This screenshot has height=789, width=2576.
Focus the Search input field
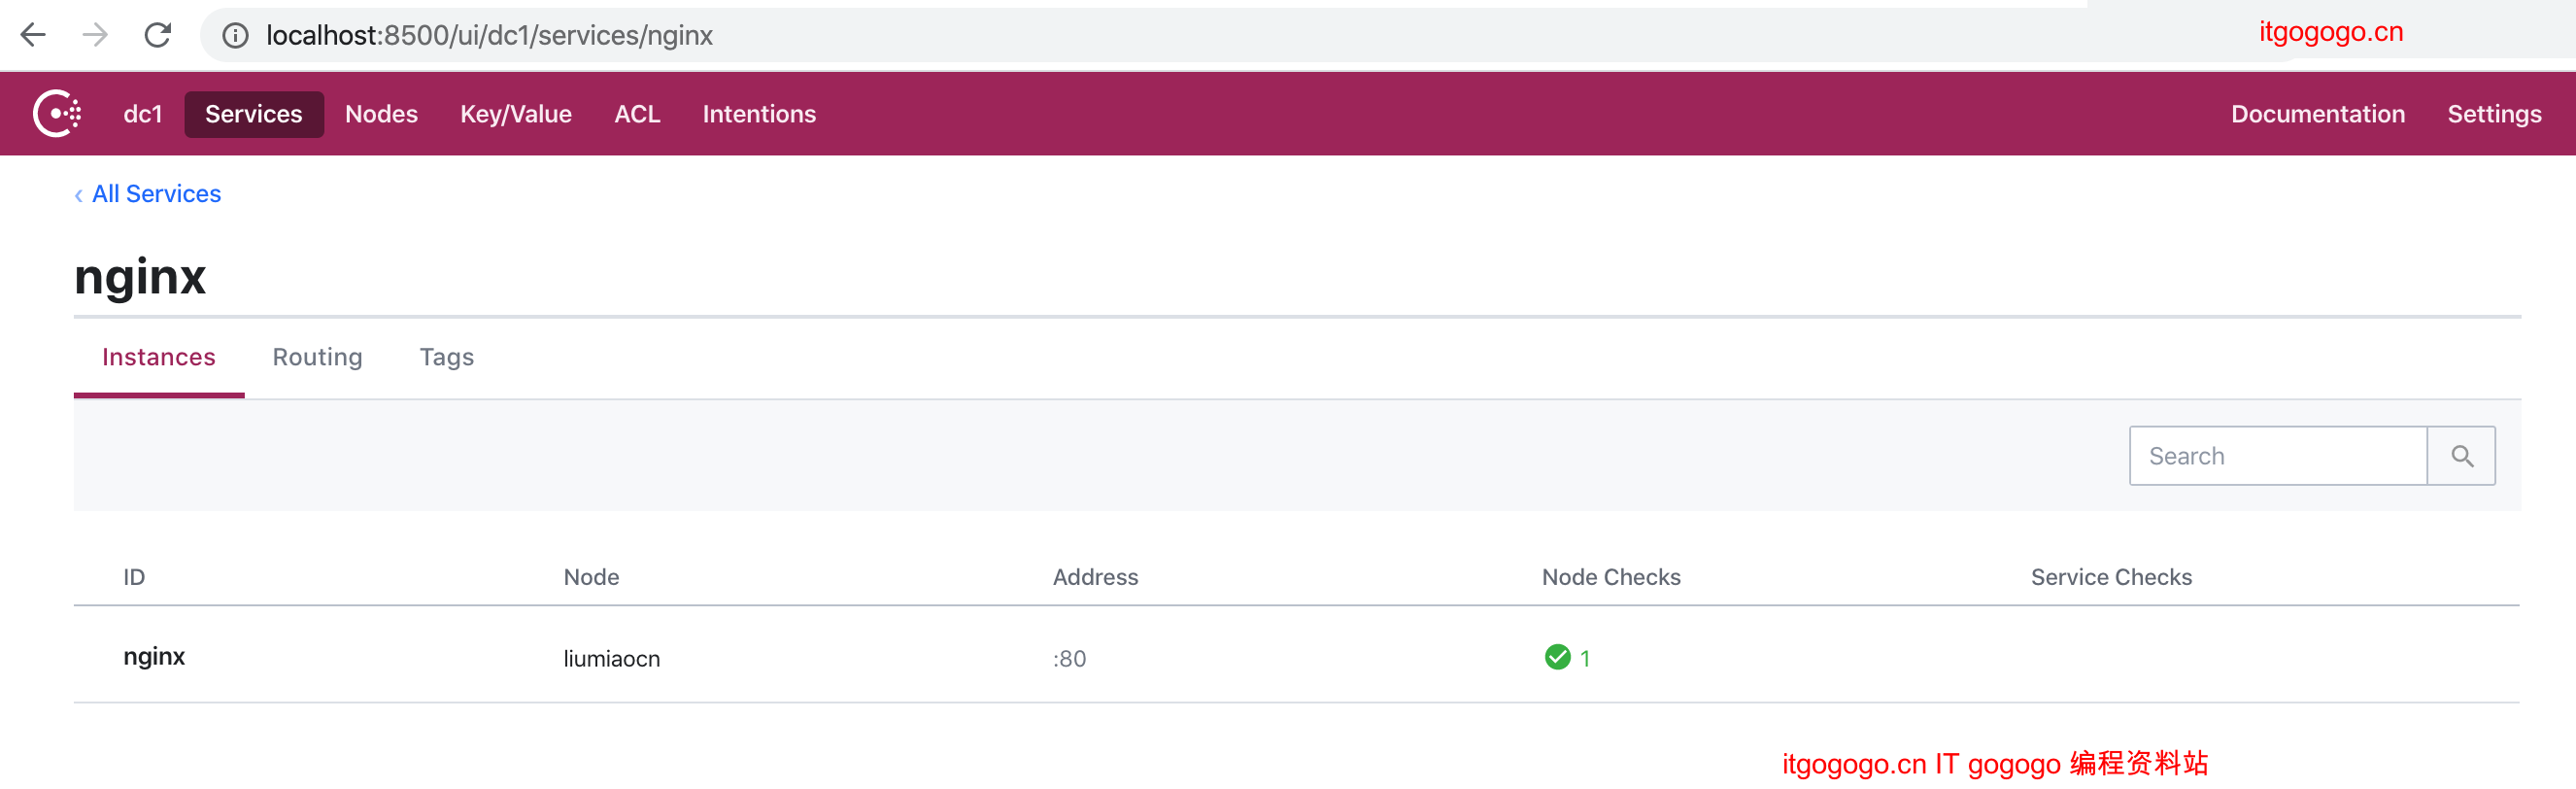2277,456
